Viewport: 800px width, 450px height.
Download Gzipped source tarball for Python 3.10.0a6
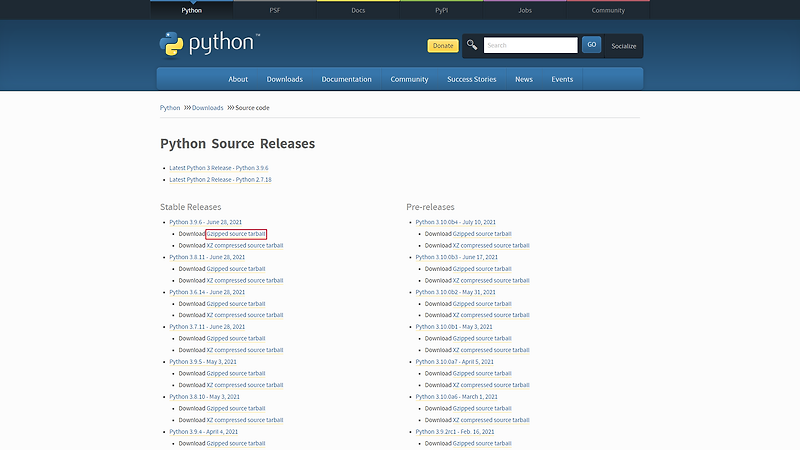coord(482,408)
